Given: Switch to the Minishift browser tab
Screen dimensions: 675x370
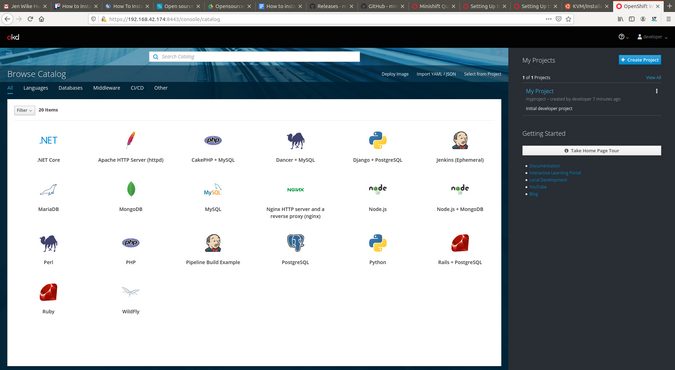Looking at the screenshot, I should [433, 6].
